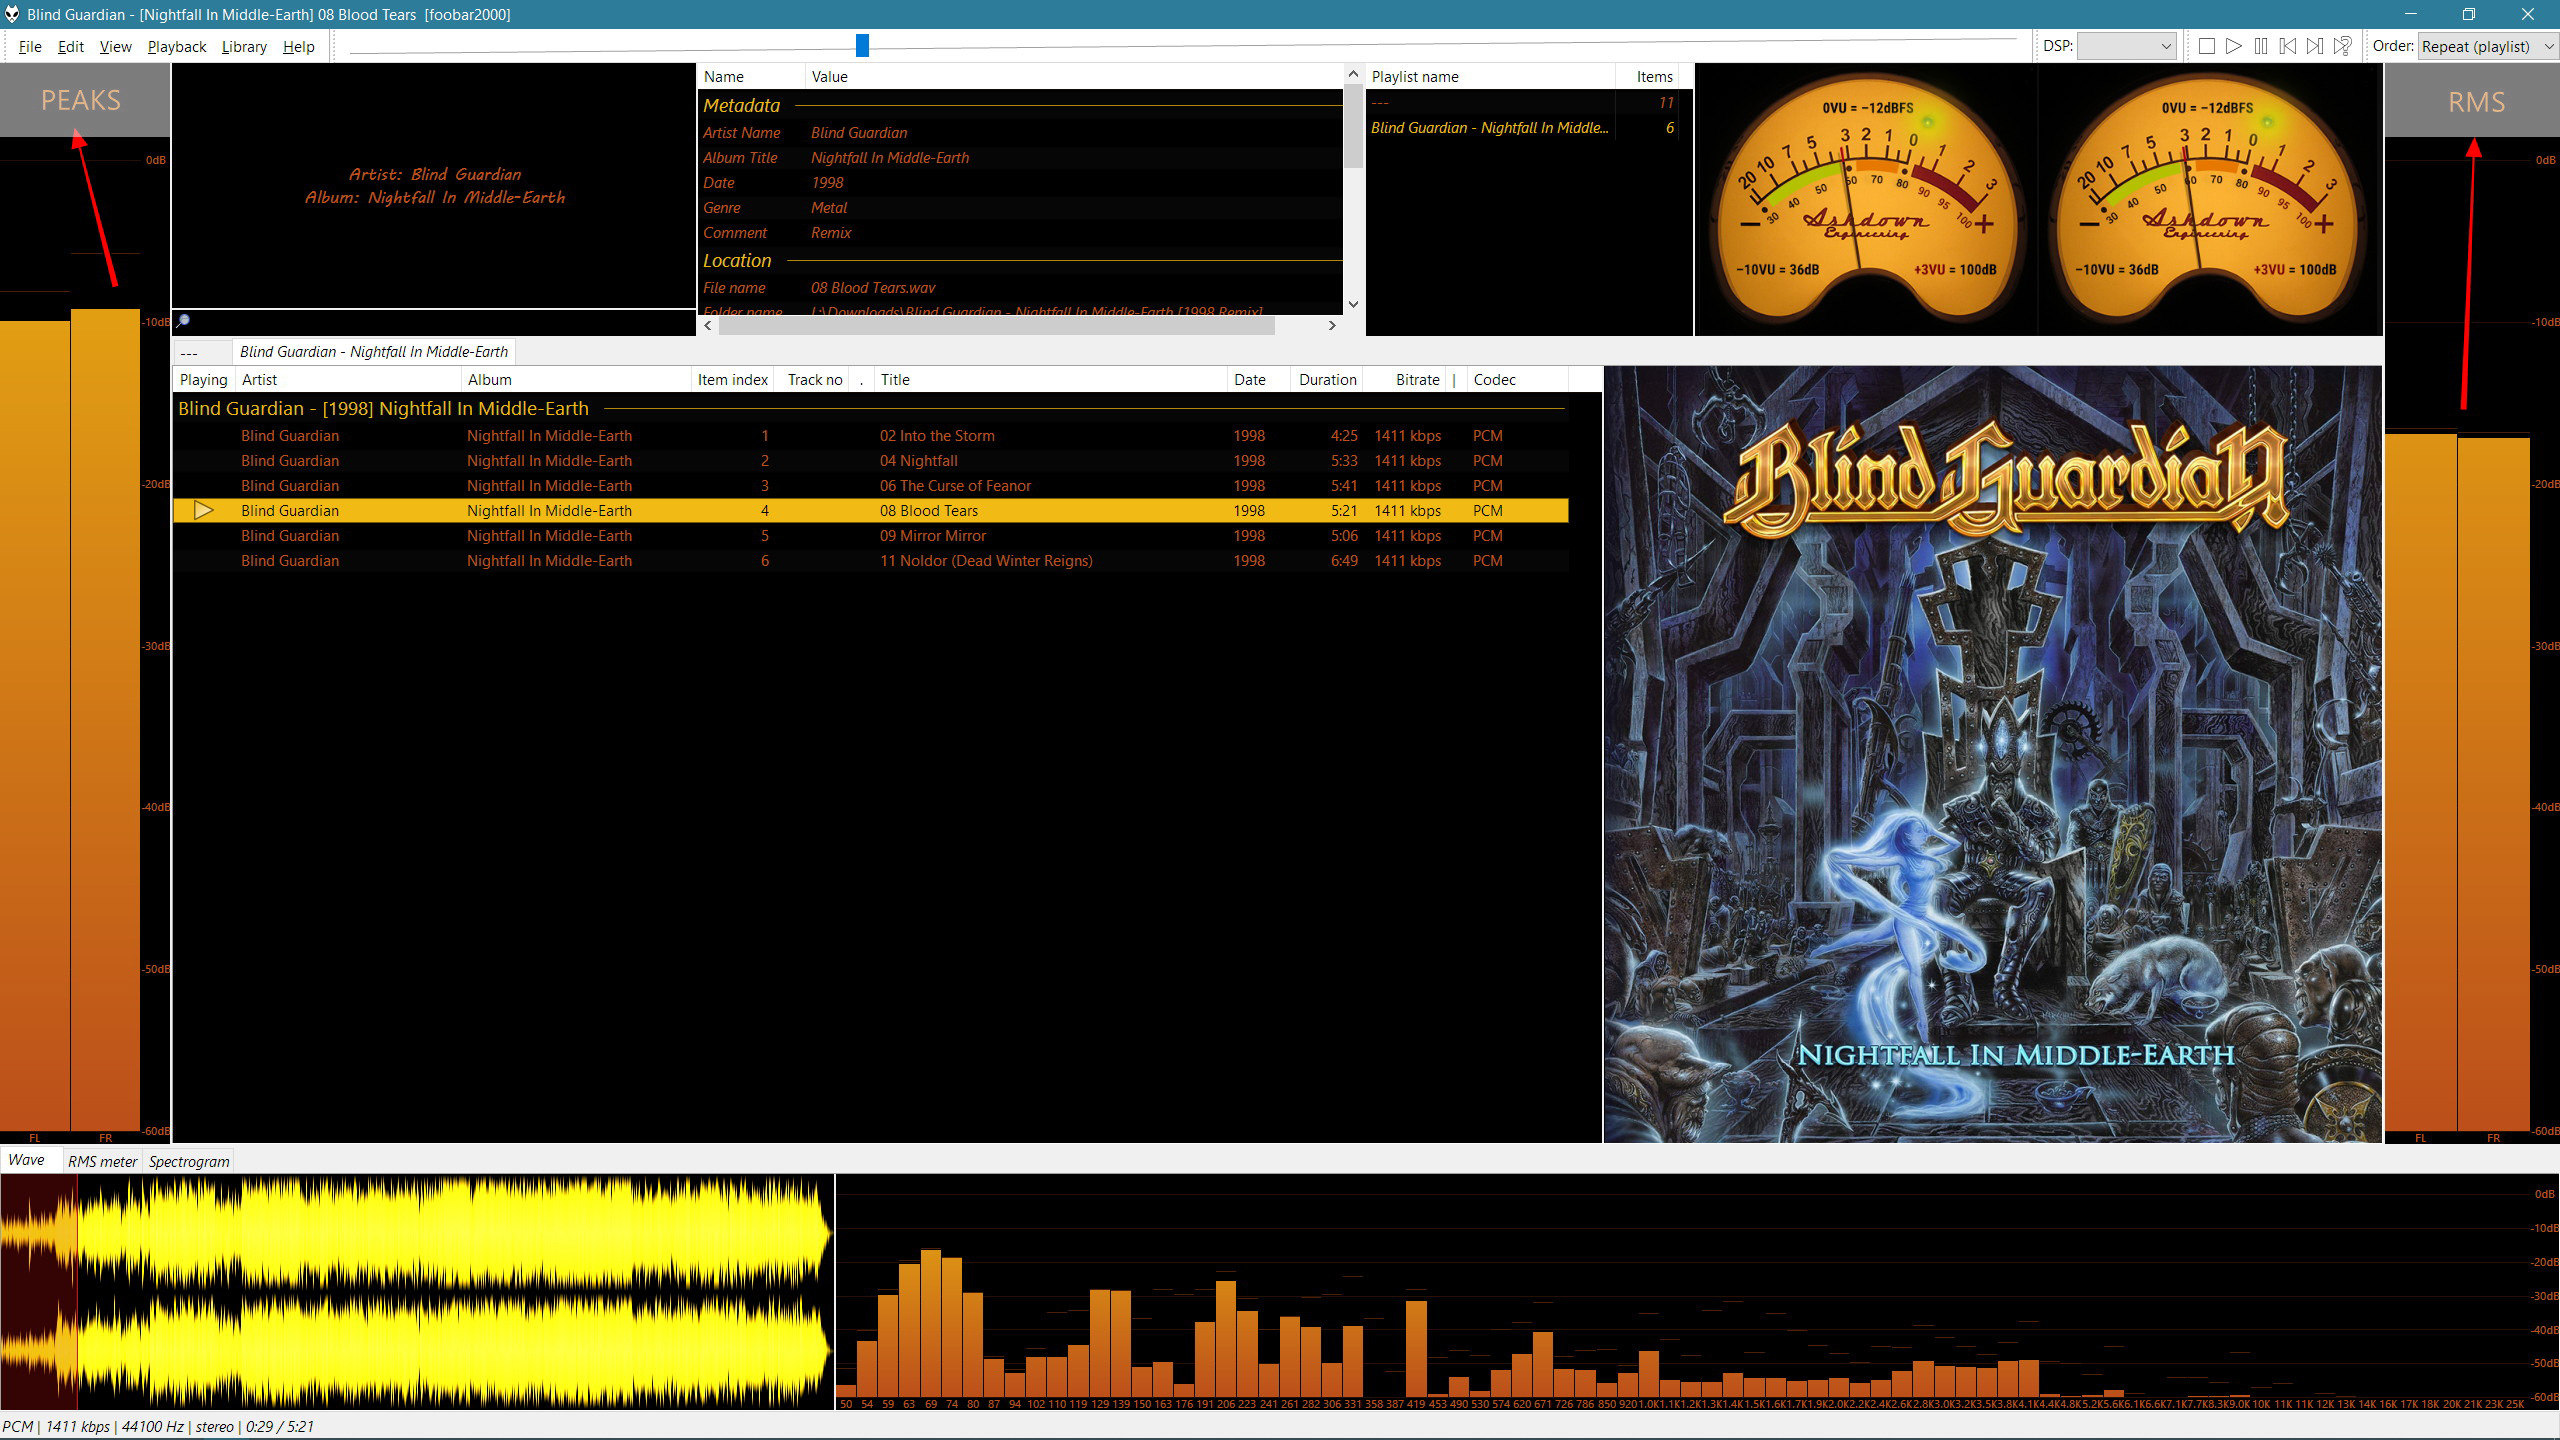Image resolution: width=2560 pixels, height=1440 pixels.
Task: Skip to the previous track
Action: pyautogui.click(x=2288, y=46)
